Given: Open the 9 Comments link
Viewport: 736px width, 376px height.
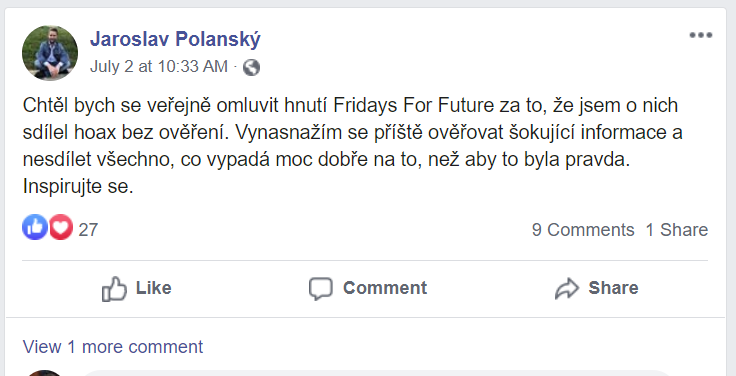Looking at the screenshot, I should click(583, 230).
